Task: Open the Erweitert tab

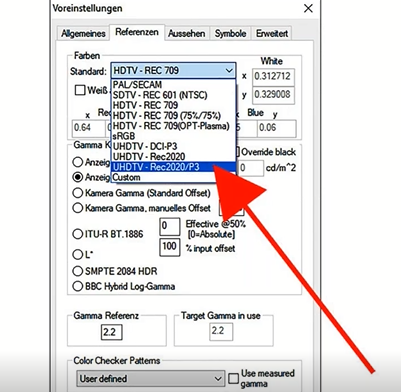Action: (272, 33)
